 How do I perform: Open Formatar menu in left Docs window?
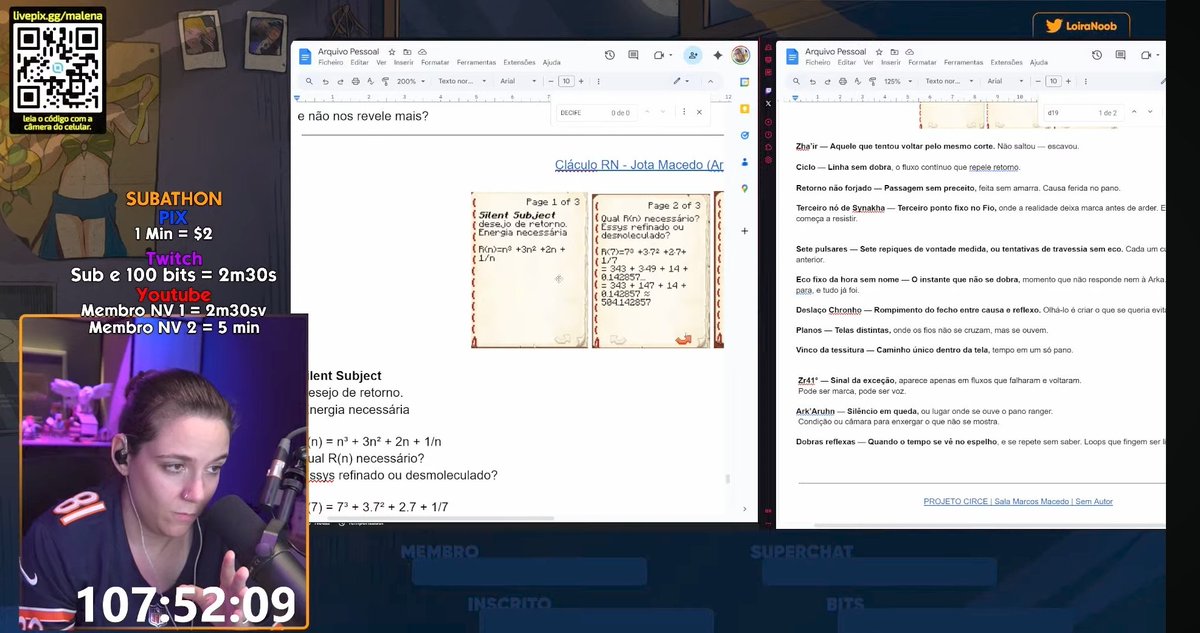pyautogui.click(x=435, y=62)
